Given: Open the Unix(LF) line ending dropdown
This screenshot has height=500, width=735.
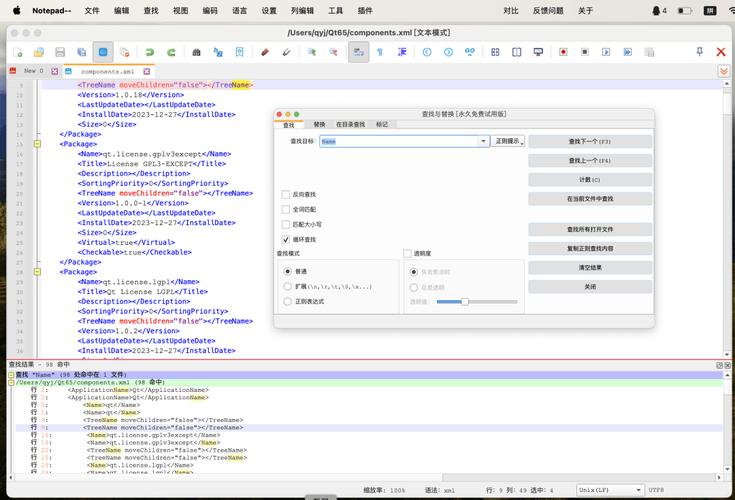Looking at the screenshot, I should tap(609, 490).
